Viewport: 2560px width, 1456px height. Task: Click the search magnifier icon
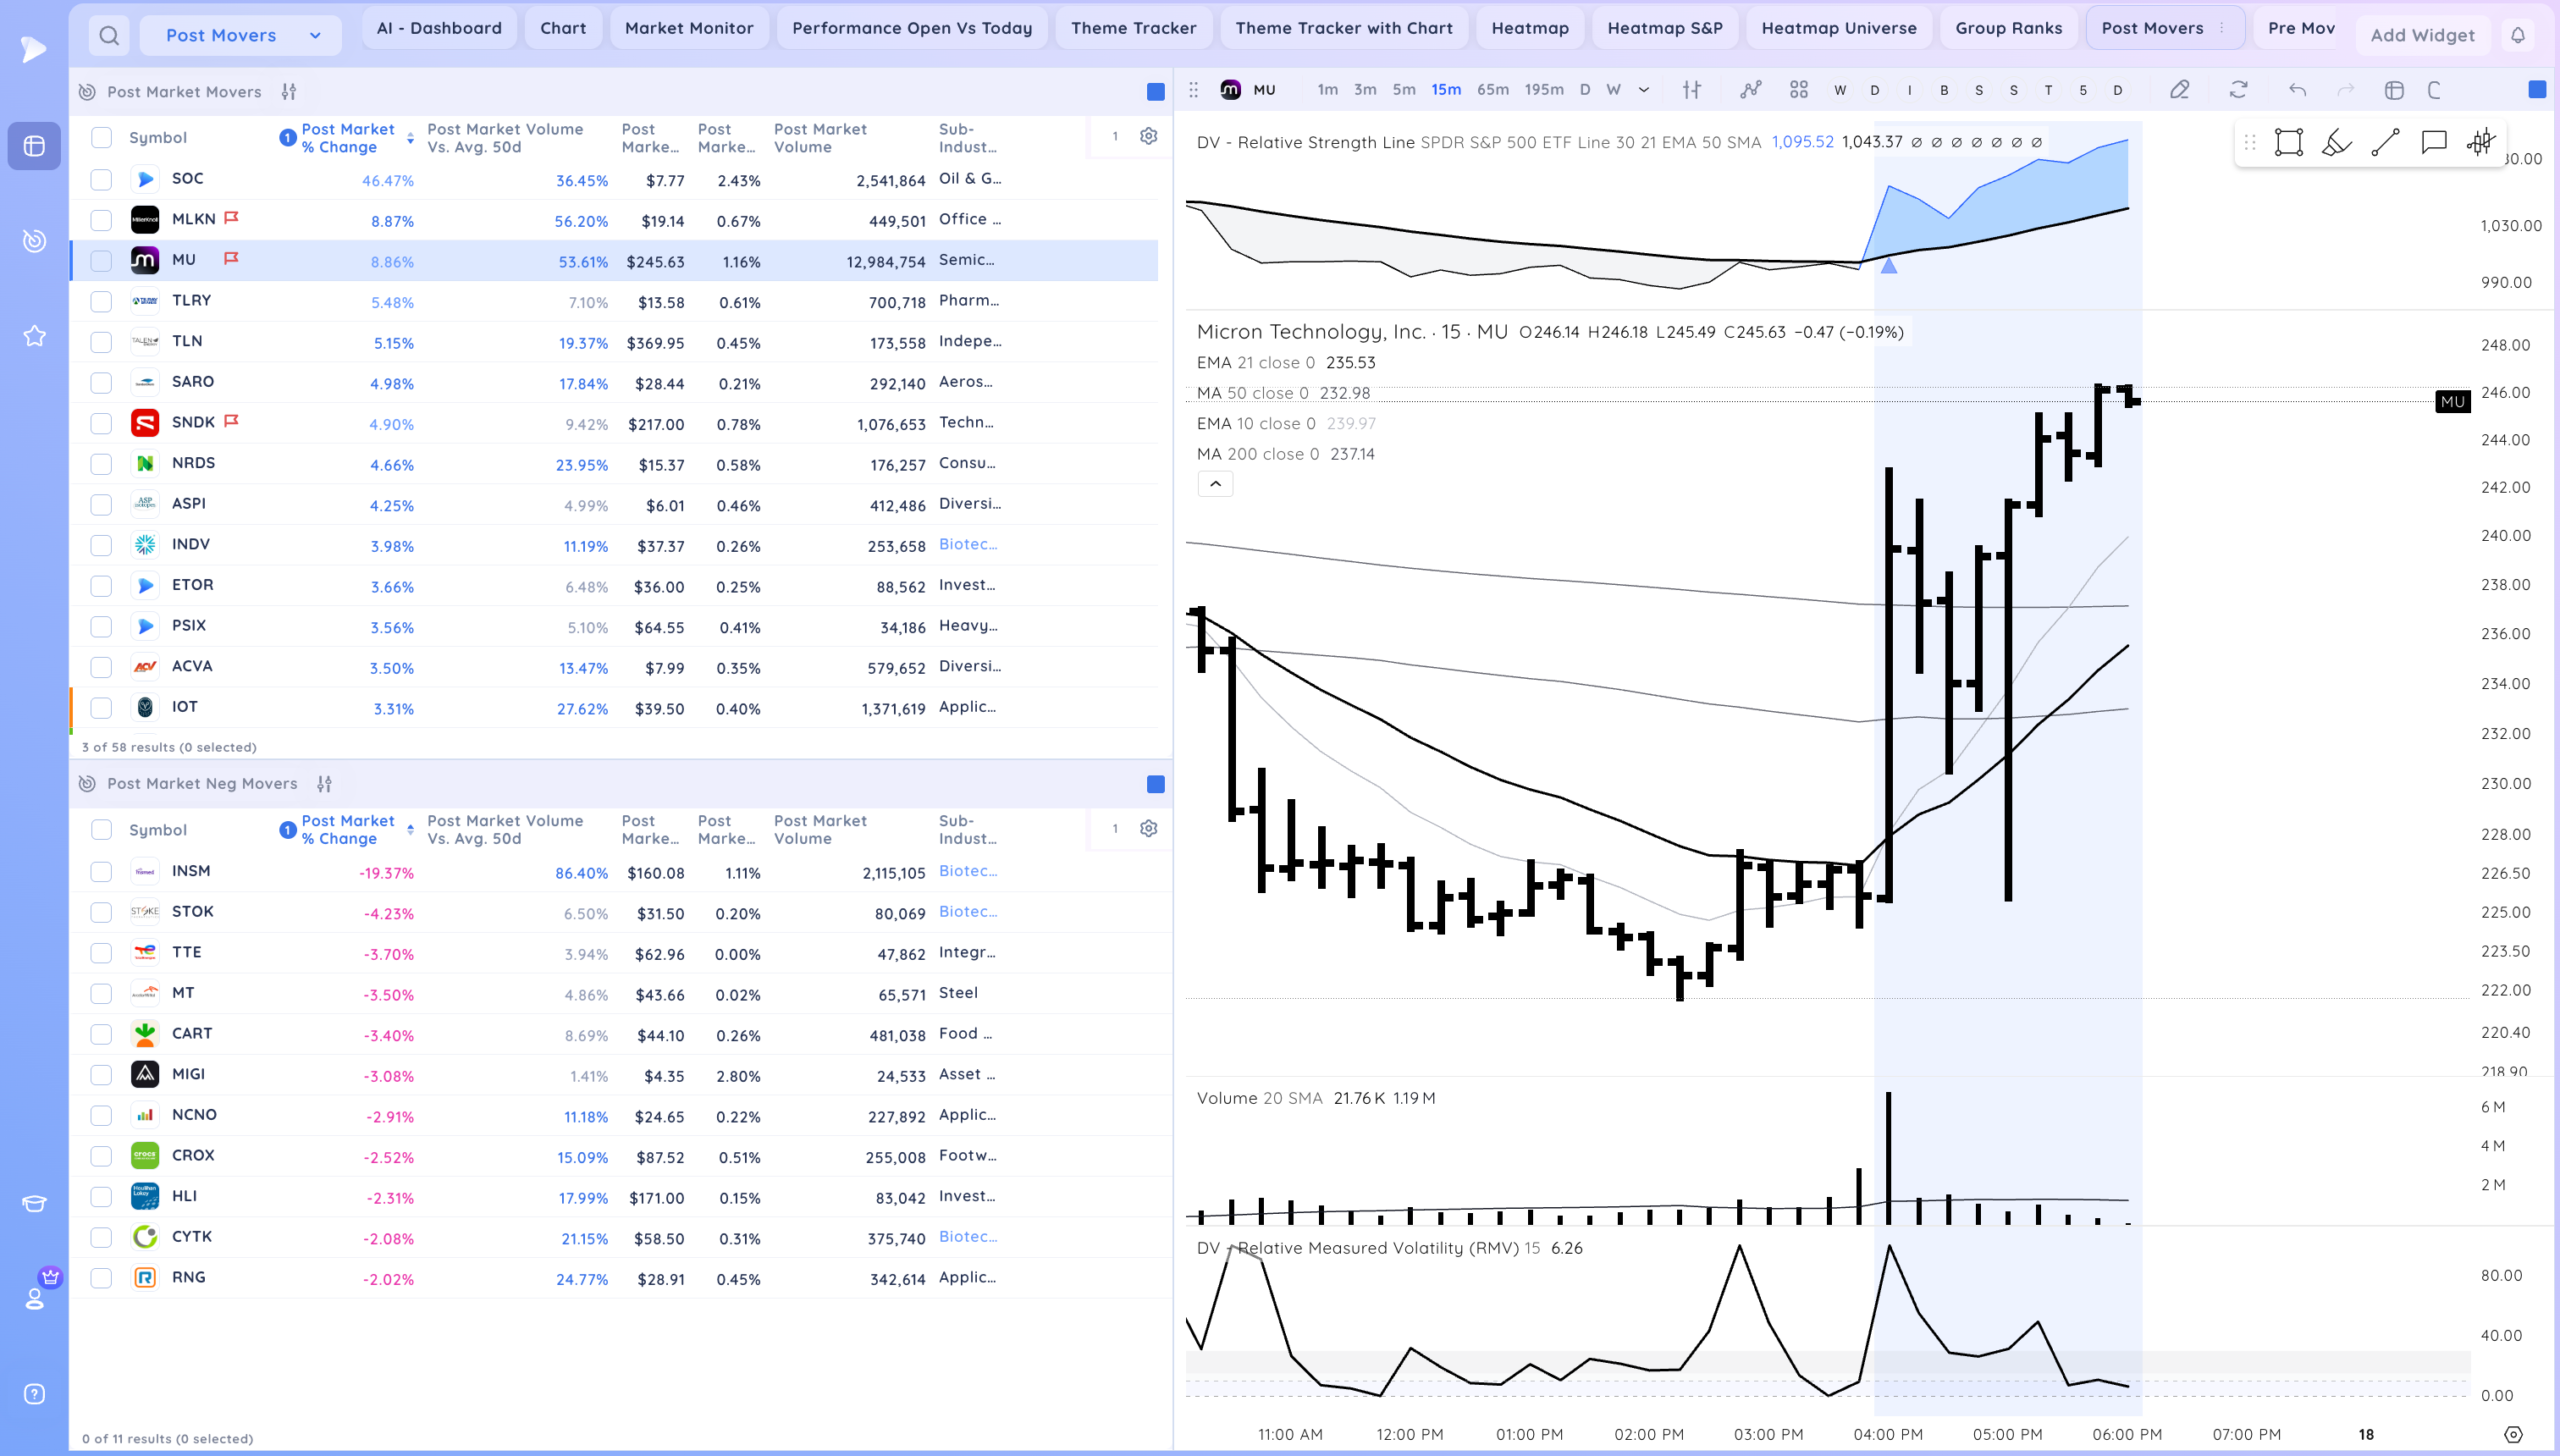[109, 36]
